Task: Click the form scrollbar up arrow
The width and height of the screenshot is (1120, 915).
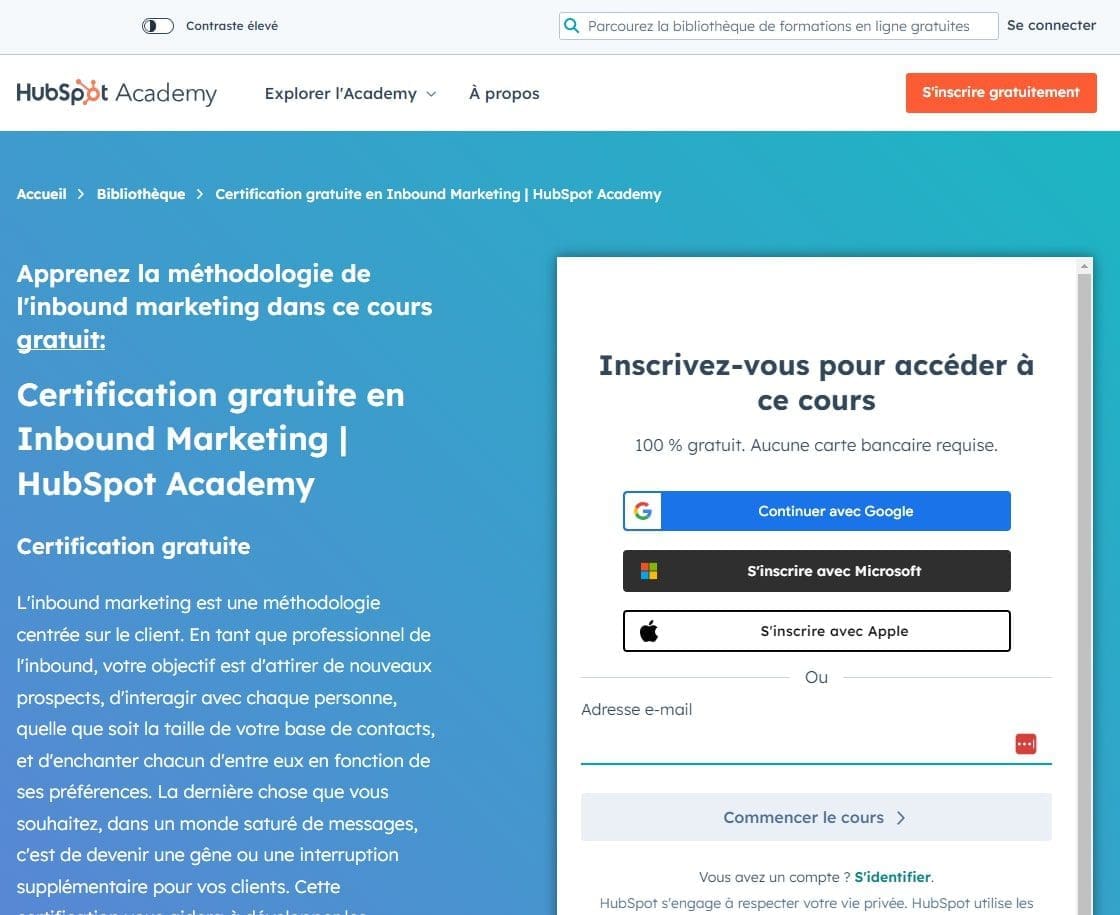Action: [1084, 266]
